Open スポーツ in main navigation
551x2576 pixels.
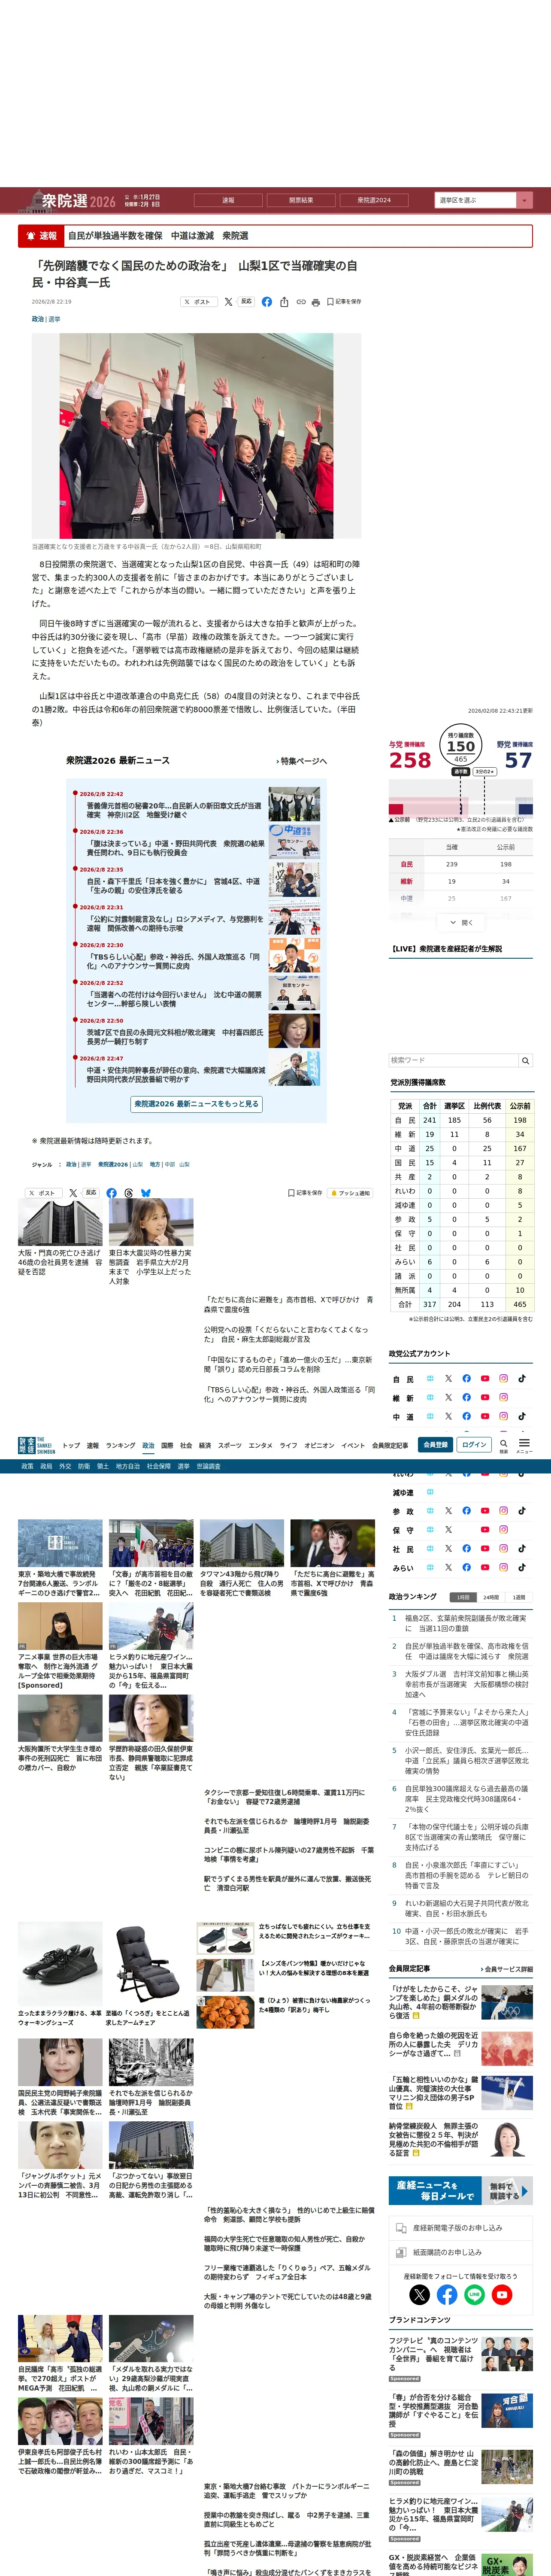[230, 1445]
